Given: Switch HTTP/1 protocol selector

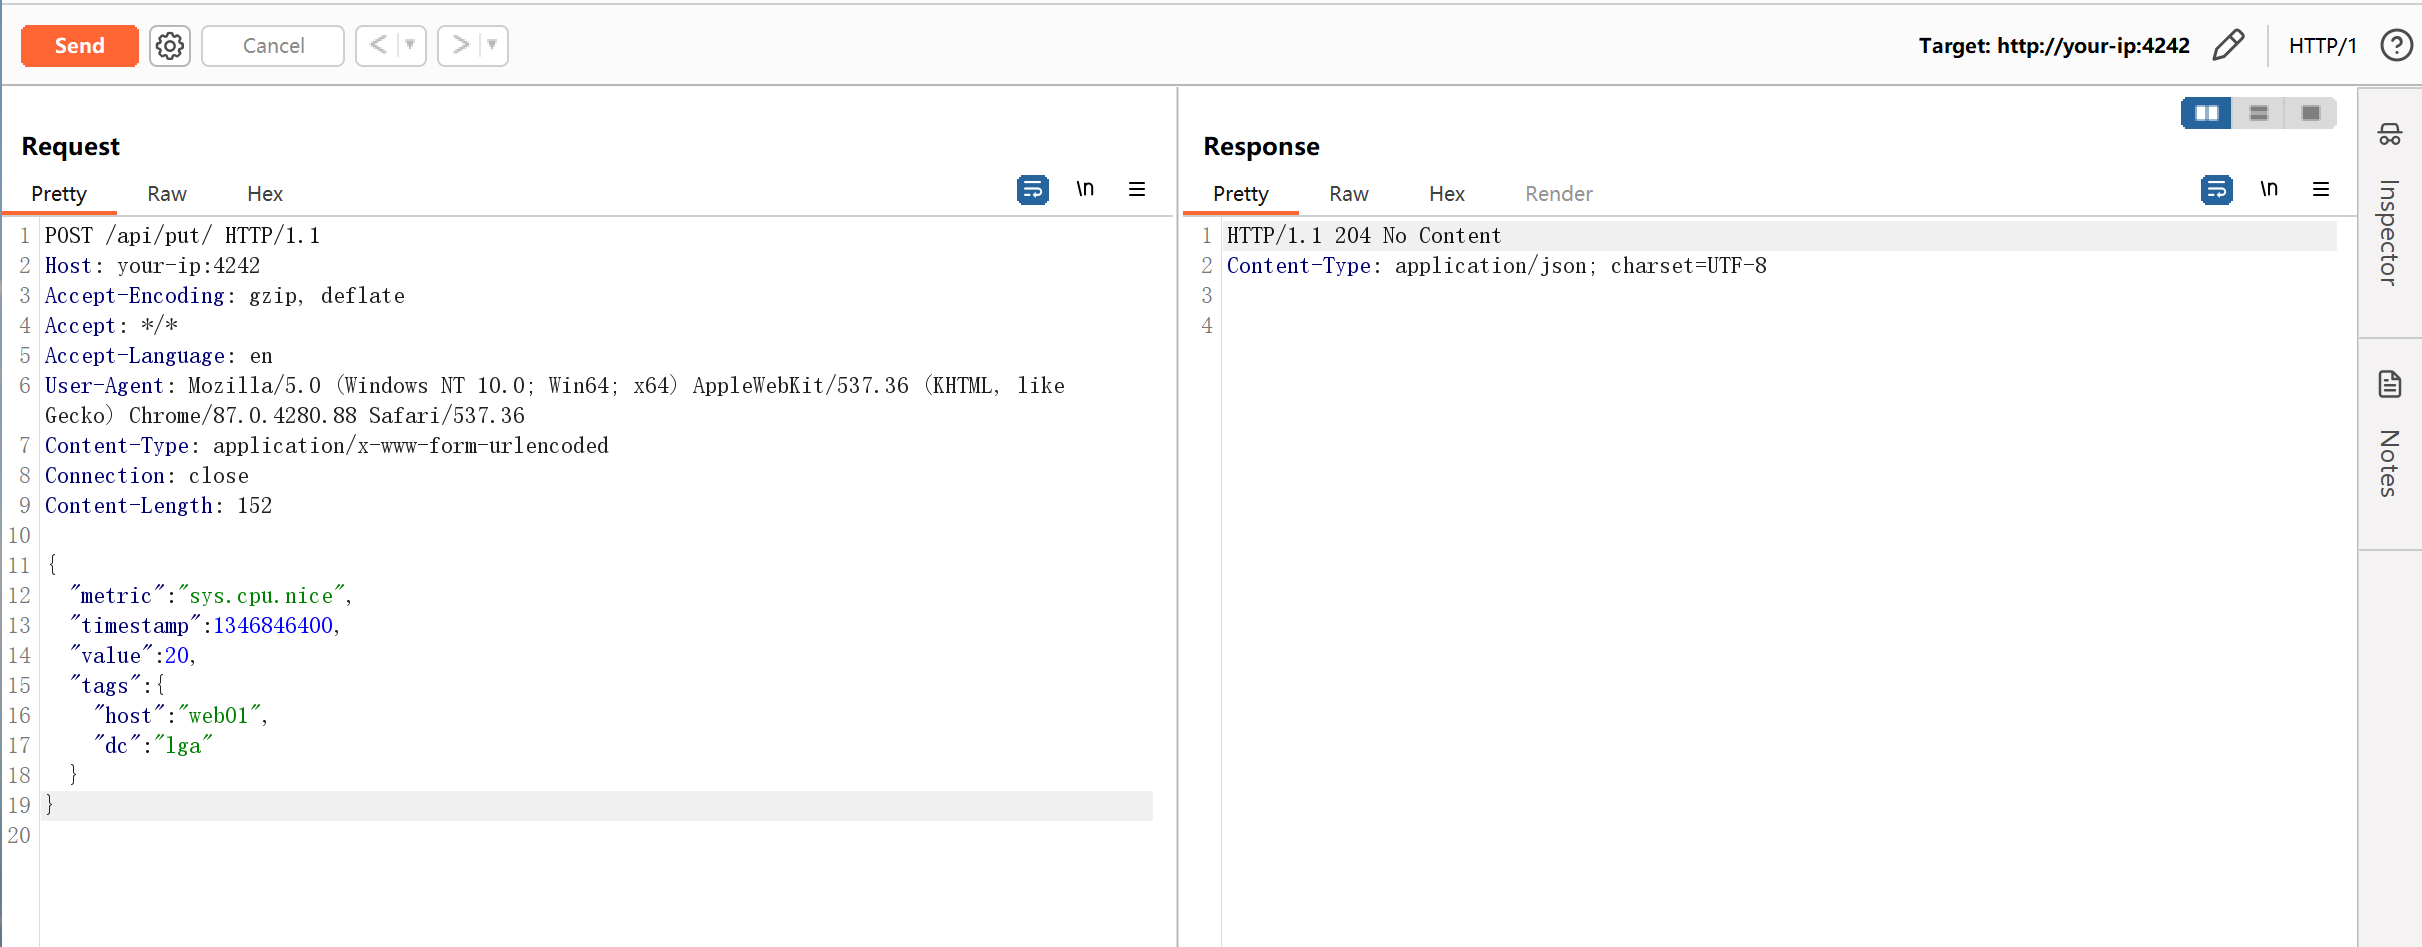Looking at the screenshot, I should [x=2322, y=46].
